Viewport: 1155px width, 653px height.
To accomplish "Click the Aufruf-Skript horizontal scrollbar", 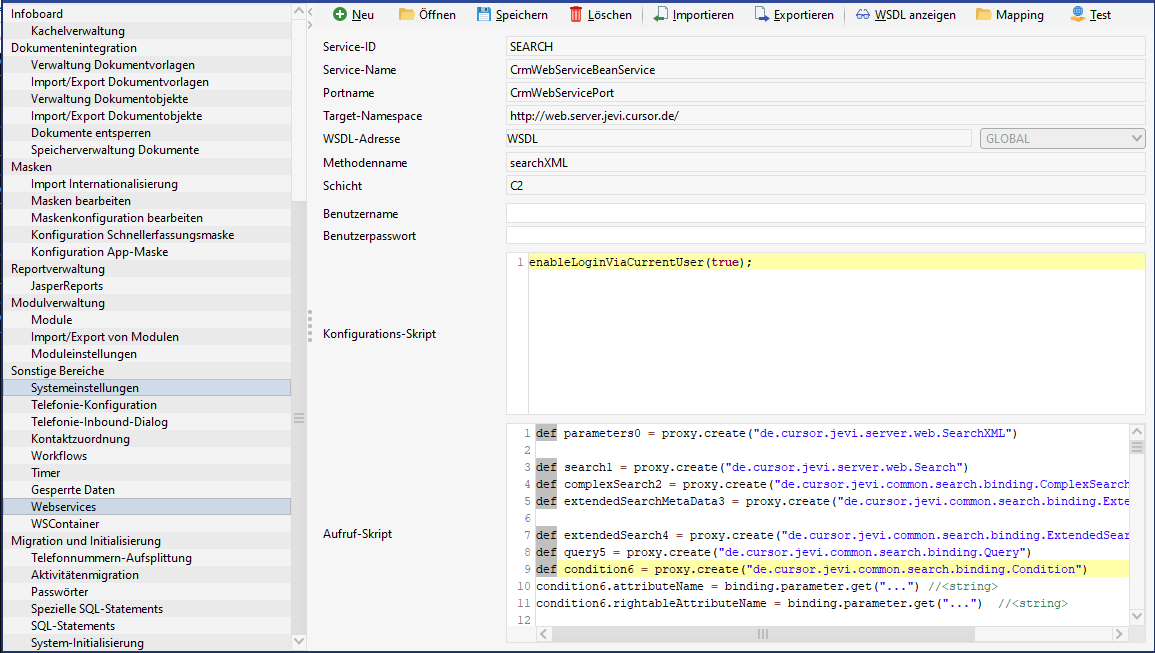I will [760, 633].
